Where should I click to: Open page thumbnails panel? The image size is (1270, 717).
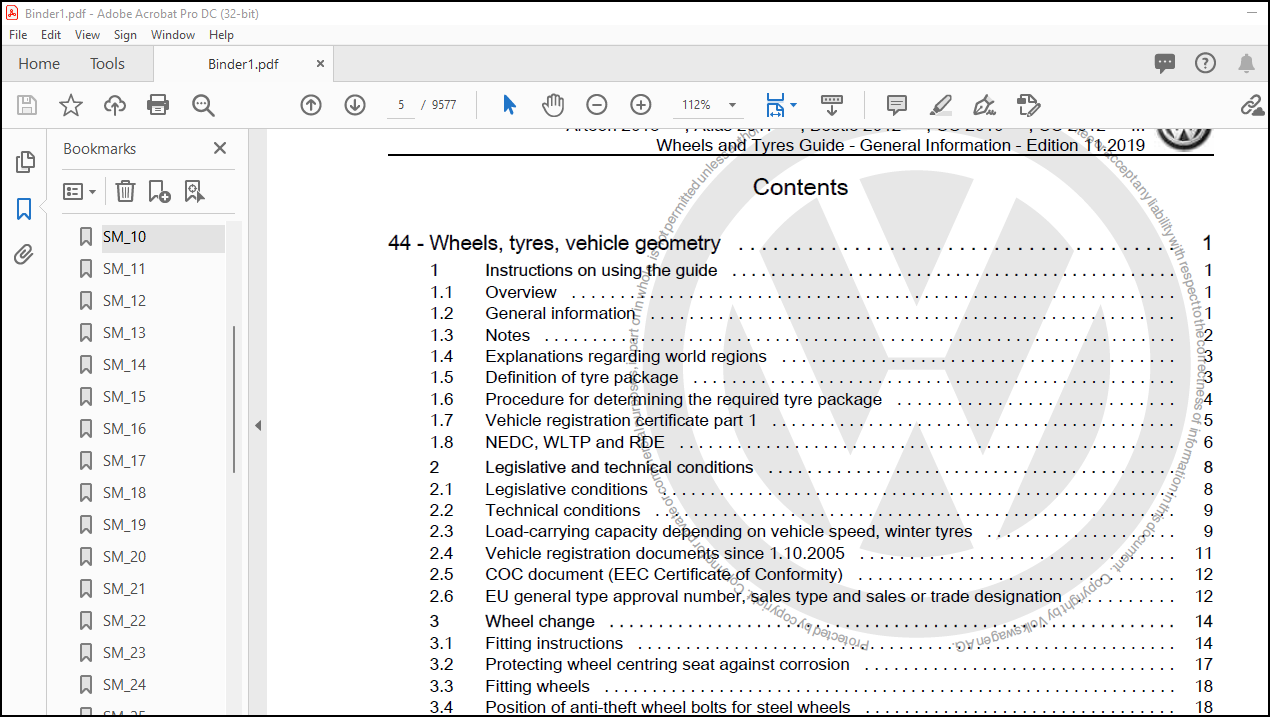coord(25,161)
